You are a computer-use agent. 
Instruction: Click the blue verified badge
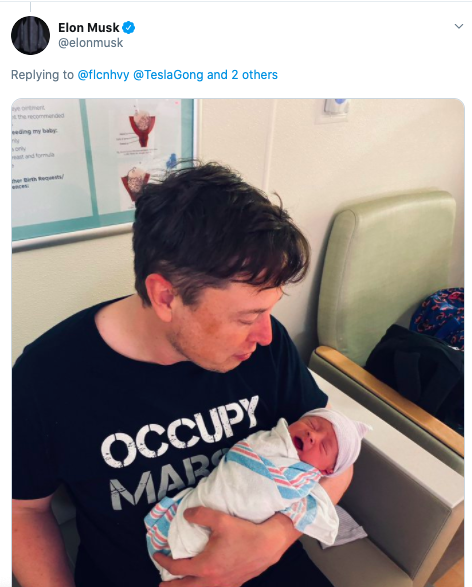pos(129,28)
